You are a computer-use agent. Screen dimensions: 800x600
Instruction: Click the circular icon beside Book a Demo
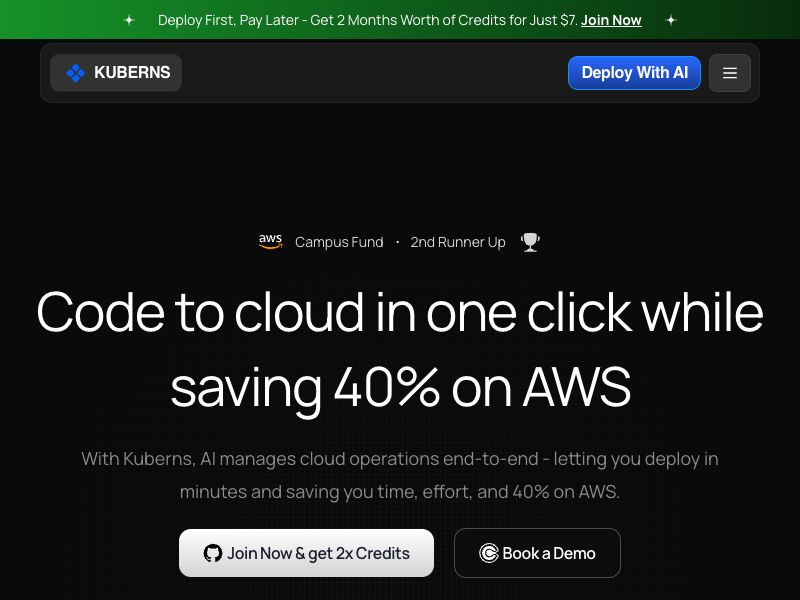(488, 553)
